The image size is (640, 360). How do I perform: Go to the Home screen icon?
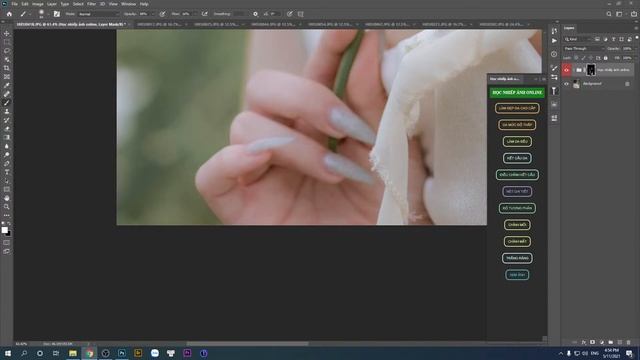[x=9, y=14]
